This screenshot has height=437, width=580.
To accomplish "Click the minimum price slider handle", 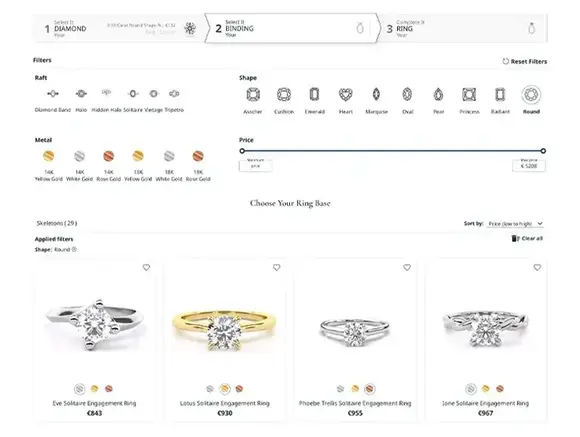I will click(242, 151).
